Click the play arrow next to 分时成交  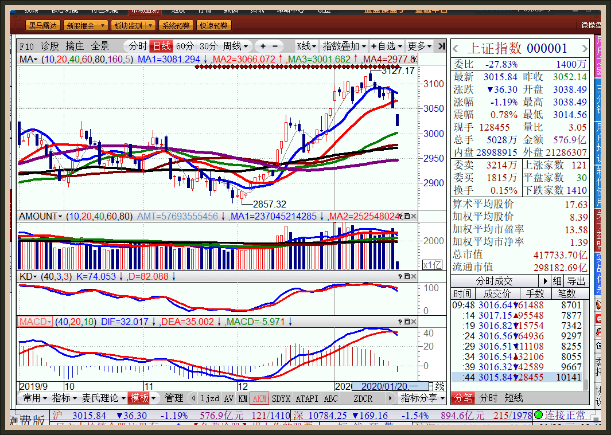tap(545, 281)
